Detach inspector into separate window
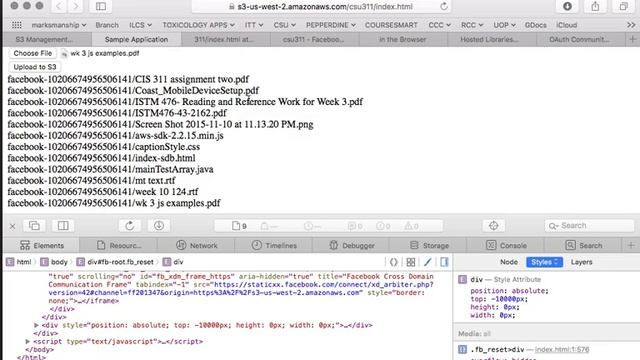This screenshot has height=360, width=640. coord(34,226)
